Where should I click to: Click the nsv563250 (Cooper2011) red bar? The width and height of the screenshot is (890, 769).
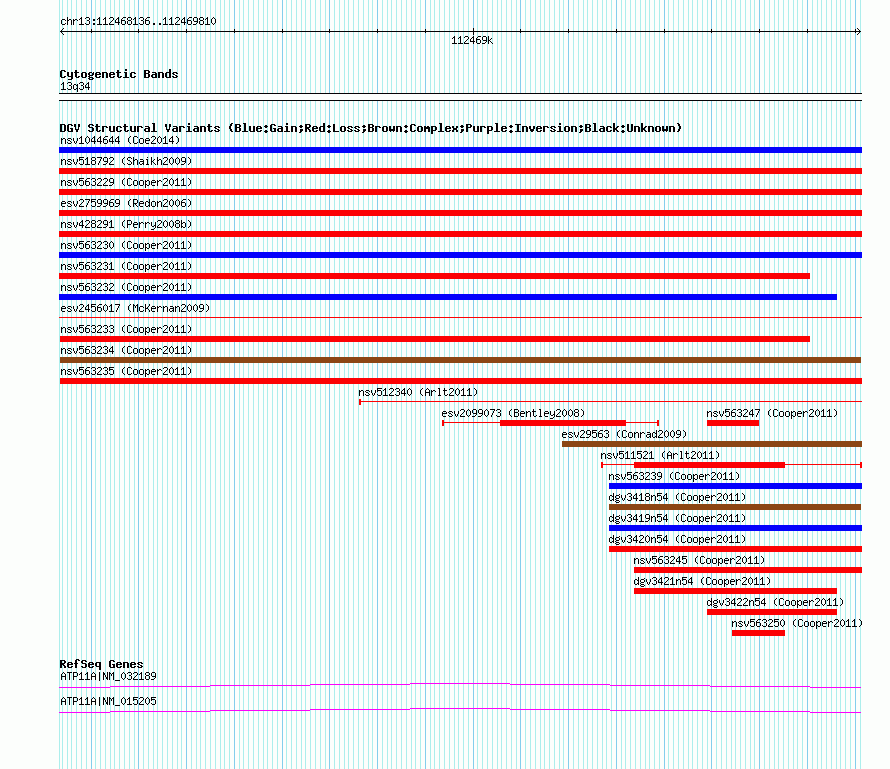pos(758,633)
